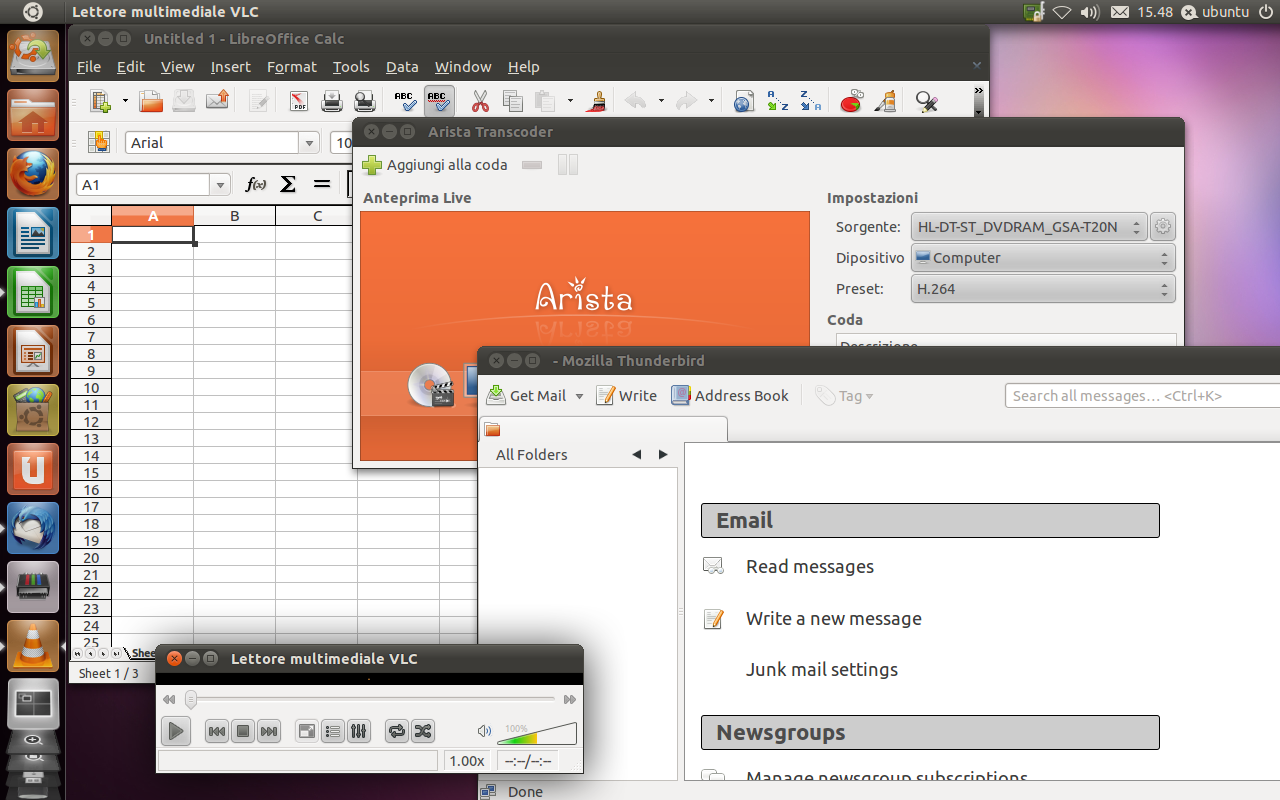Show the VLC playlist

(333, 731)
